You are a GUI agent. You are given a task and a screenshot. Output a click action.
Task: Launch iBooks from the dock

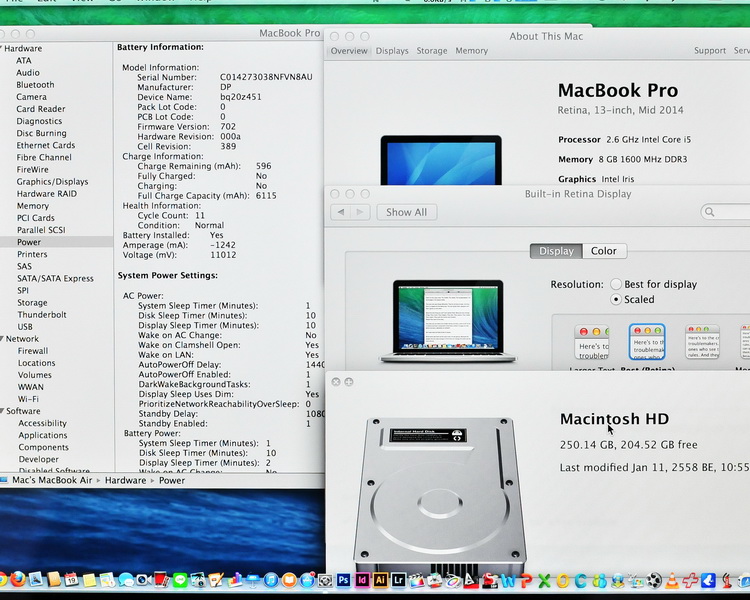(x=289, y=580)
